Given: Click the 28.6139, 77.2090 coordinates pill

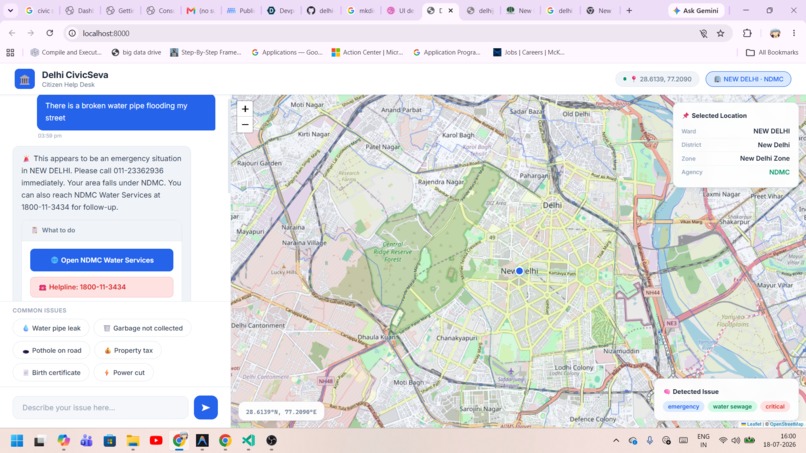Looking at the screenshot, I should (657, 79).
